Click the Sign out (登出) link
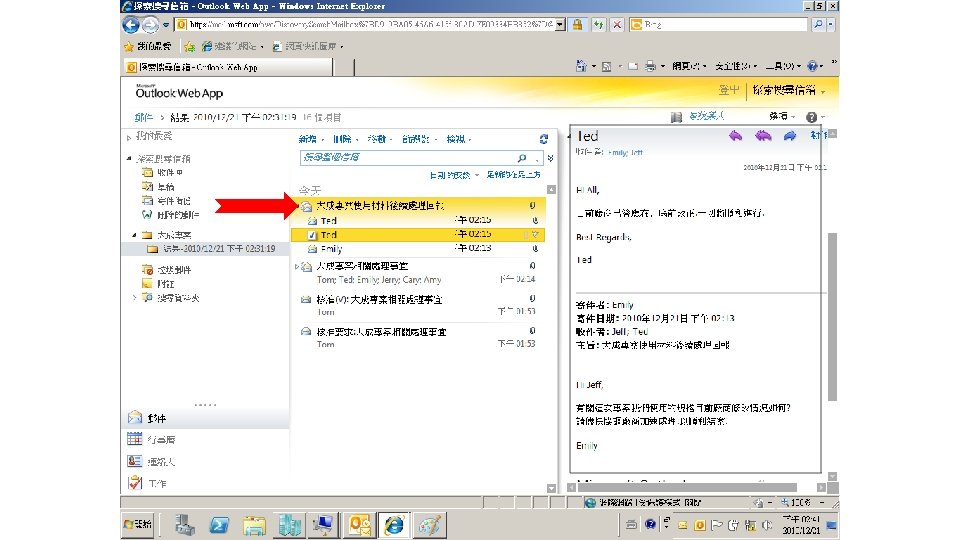The width and height of the screenshot is (960, 540). pyautogui.click(x=729, y=91)
